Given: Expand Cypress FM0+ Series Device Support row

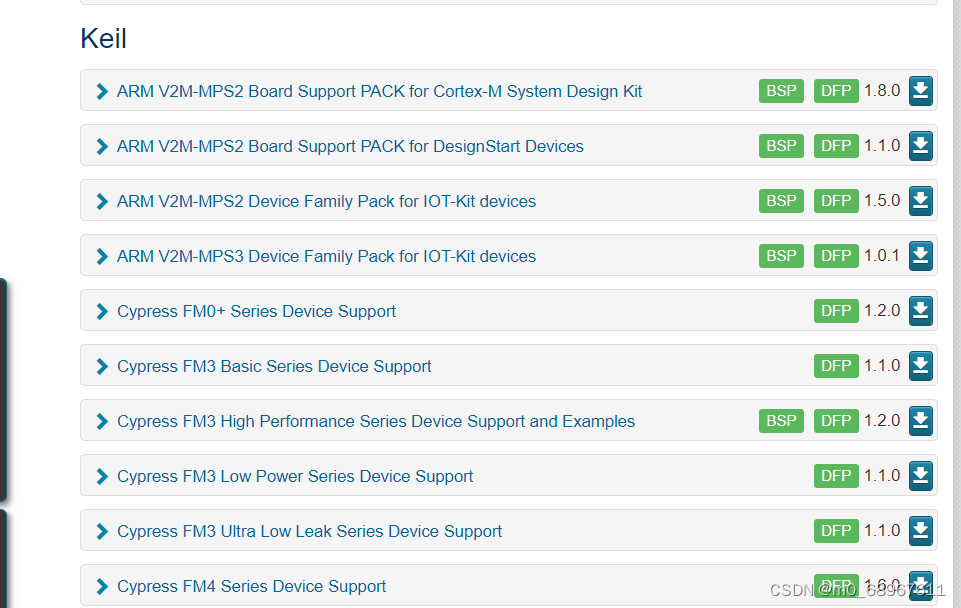Looking at the screenshot, I should [x=102, y=311].
